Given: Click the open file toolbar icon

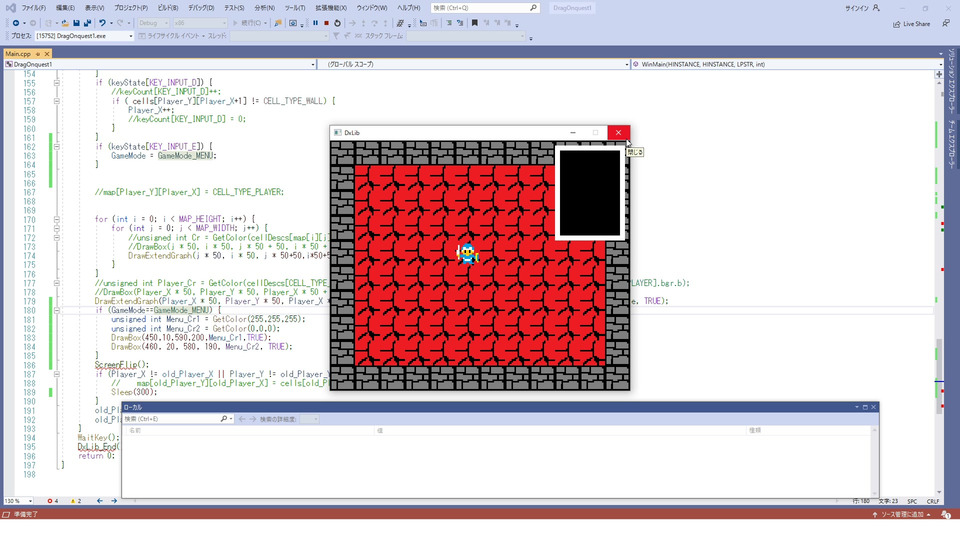Looking at the screenshot, I should coord(64,23).
